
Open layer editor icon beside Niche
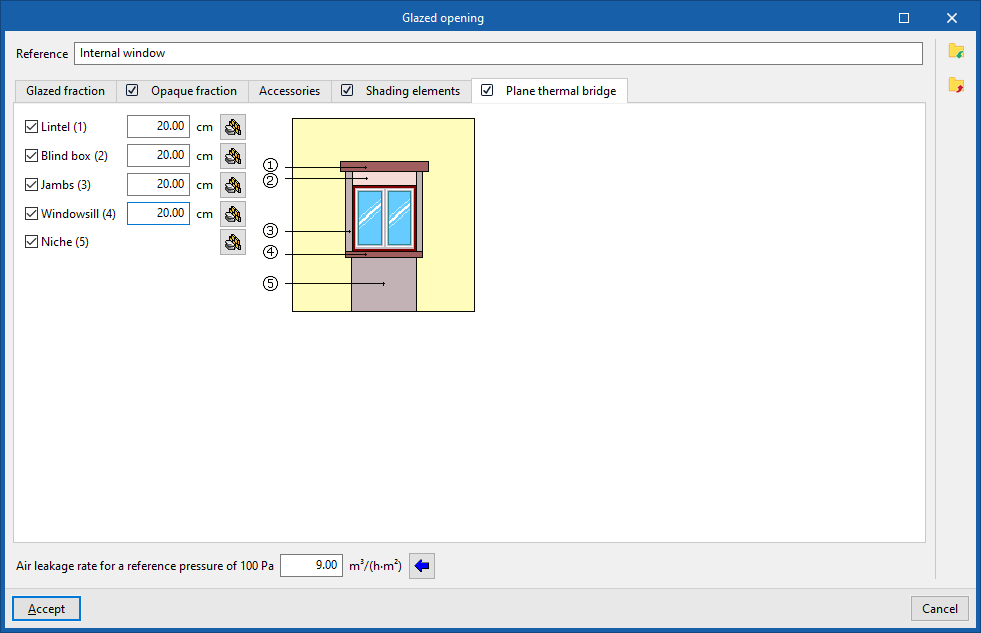[x=233, y=242]
